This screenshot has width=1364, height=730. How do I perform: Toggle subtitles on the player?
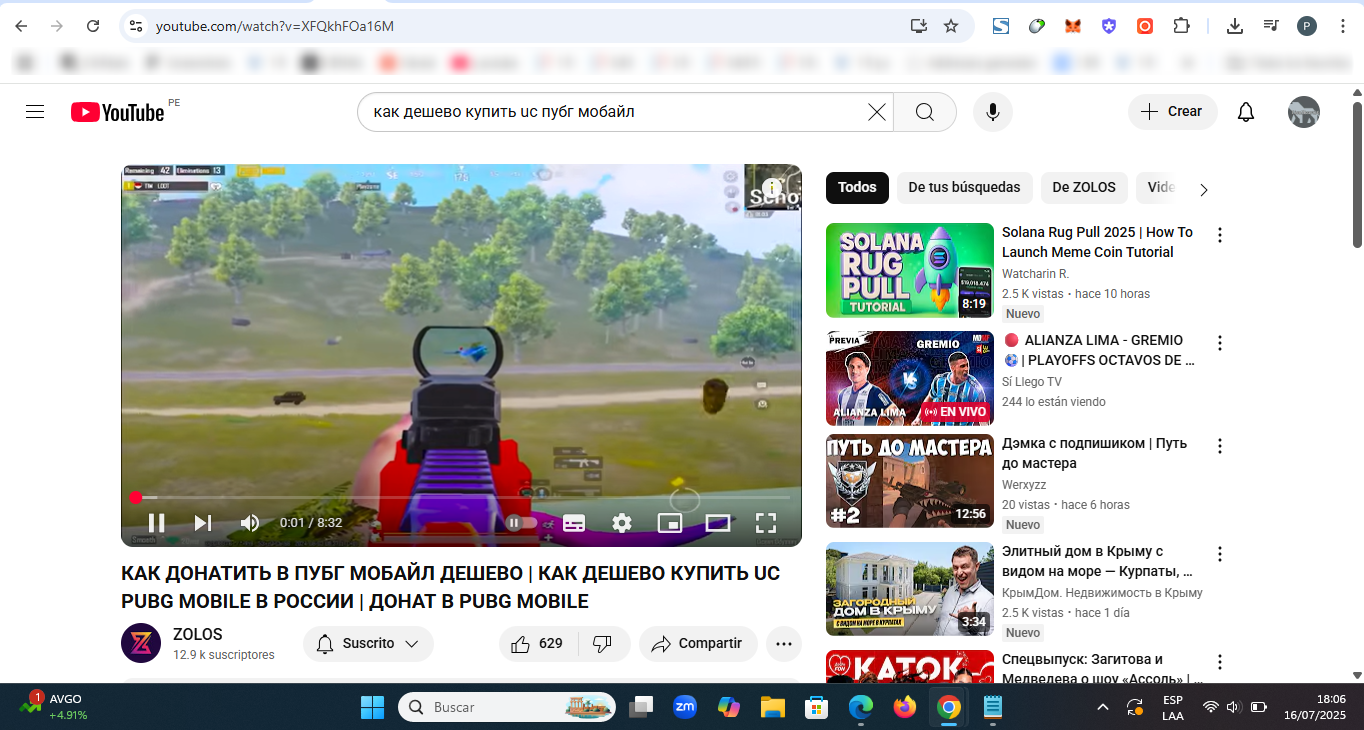574,523
